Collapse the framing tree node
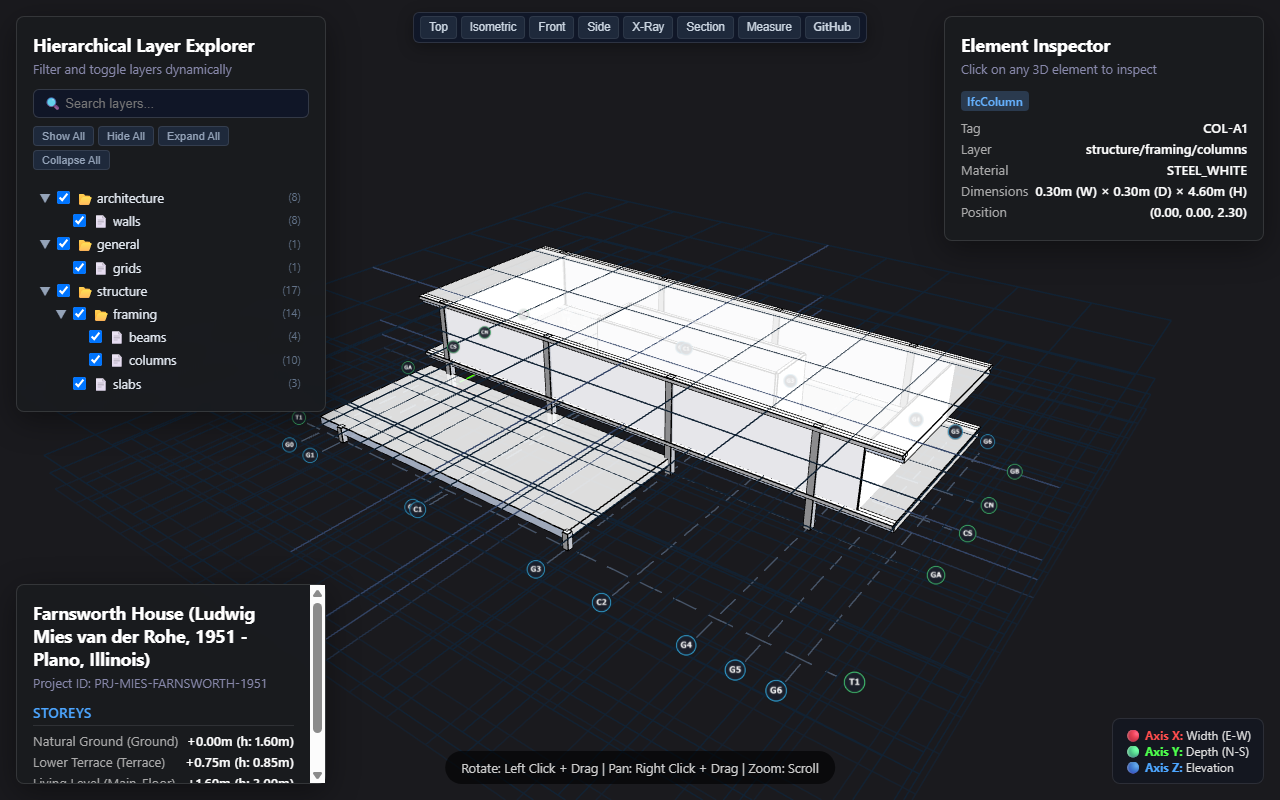Image resolution: width=1280 pixels, height=800 pixels. (x=61, y=315)
